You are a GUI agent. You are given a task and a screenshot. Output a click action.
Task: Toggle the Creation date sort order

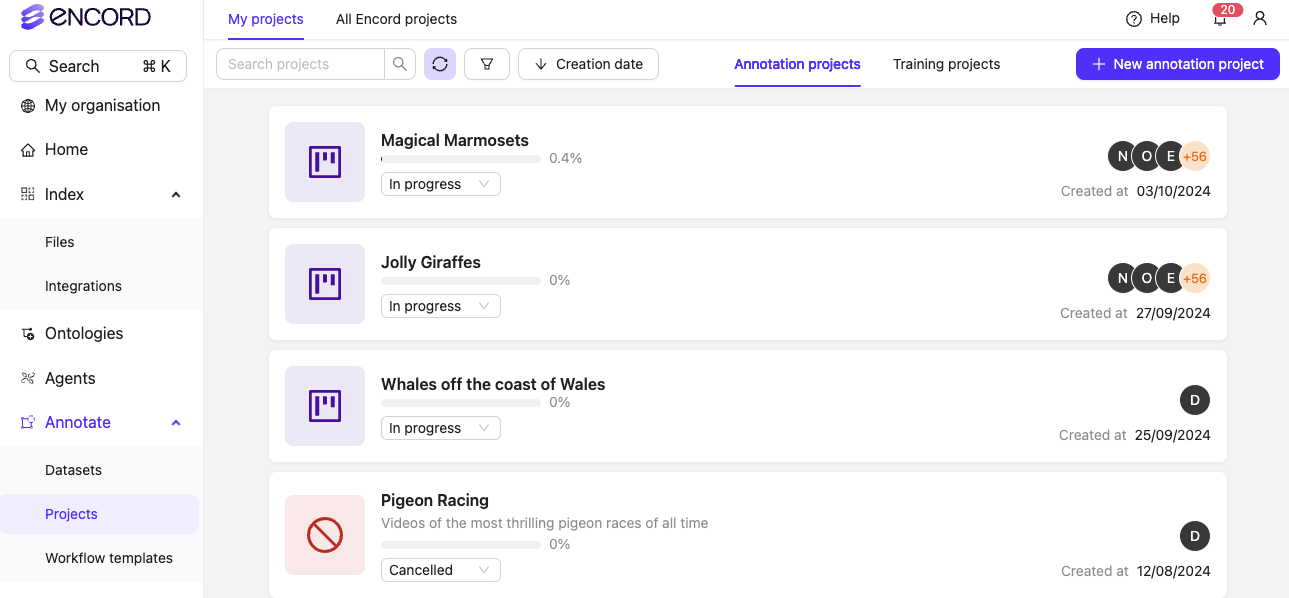pyautogui.click(x=588, y=64)
